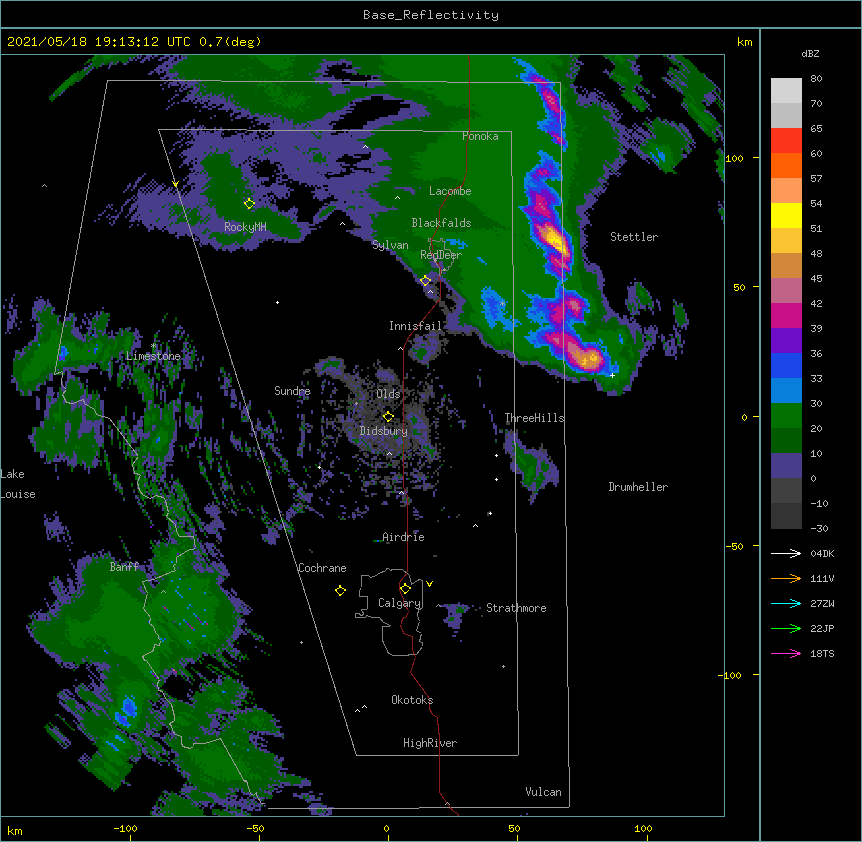Click the Strathmore label
Screen dimensions: 862x842
tap(516, 608)
